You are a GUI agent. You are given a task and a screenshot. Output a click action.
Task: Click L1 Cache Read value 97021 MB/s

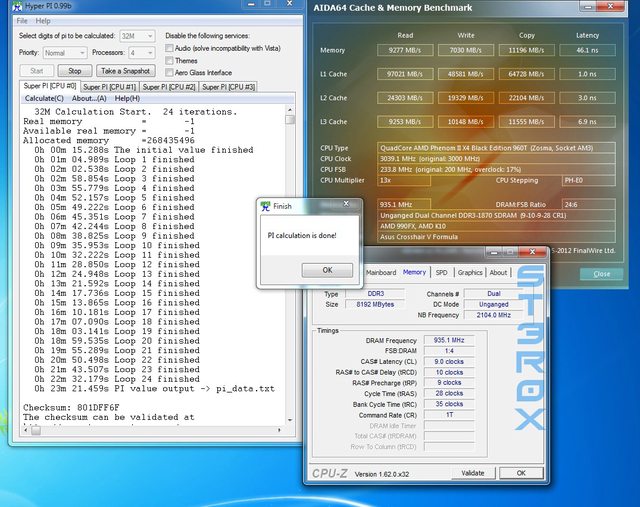404,74
